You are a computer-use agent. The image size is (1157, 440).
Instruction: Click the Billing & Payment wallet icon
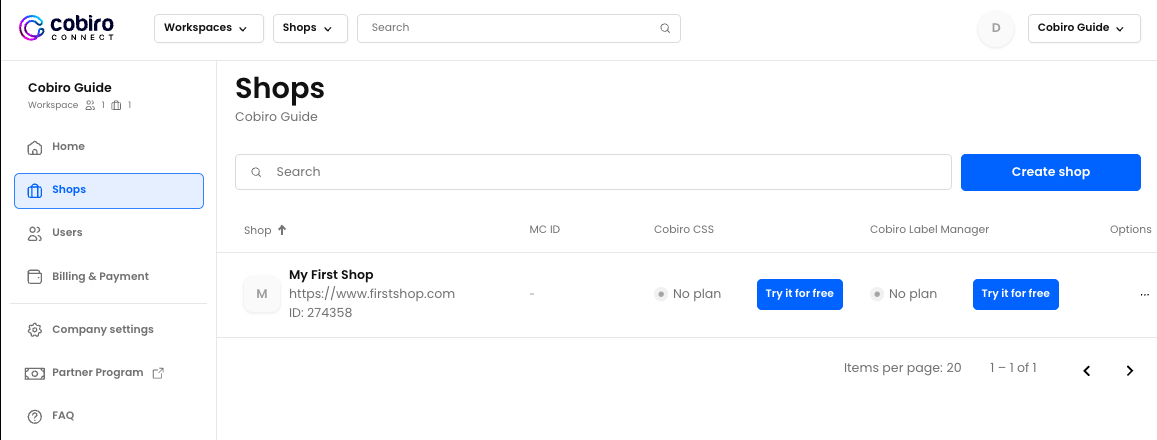coord(34,277)
